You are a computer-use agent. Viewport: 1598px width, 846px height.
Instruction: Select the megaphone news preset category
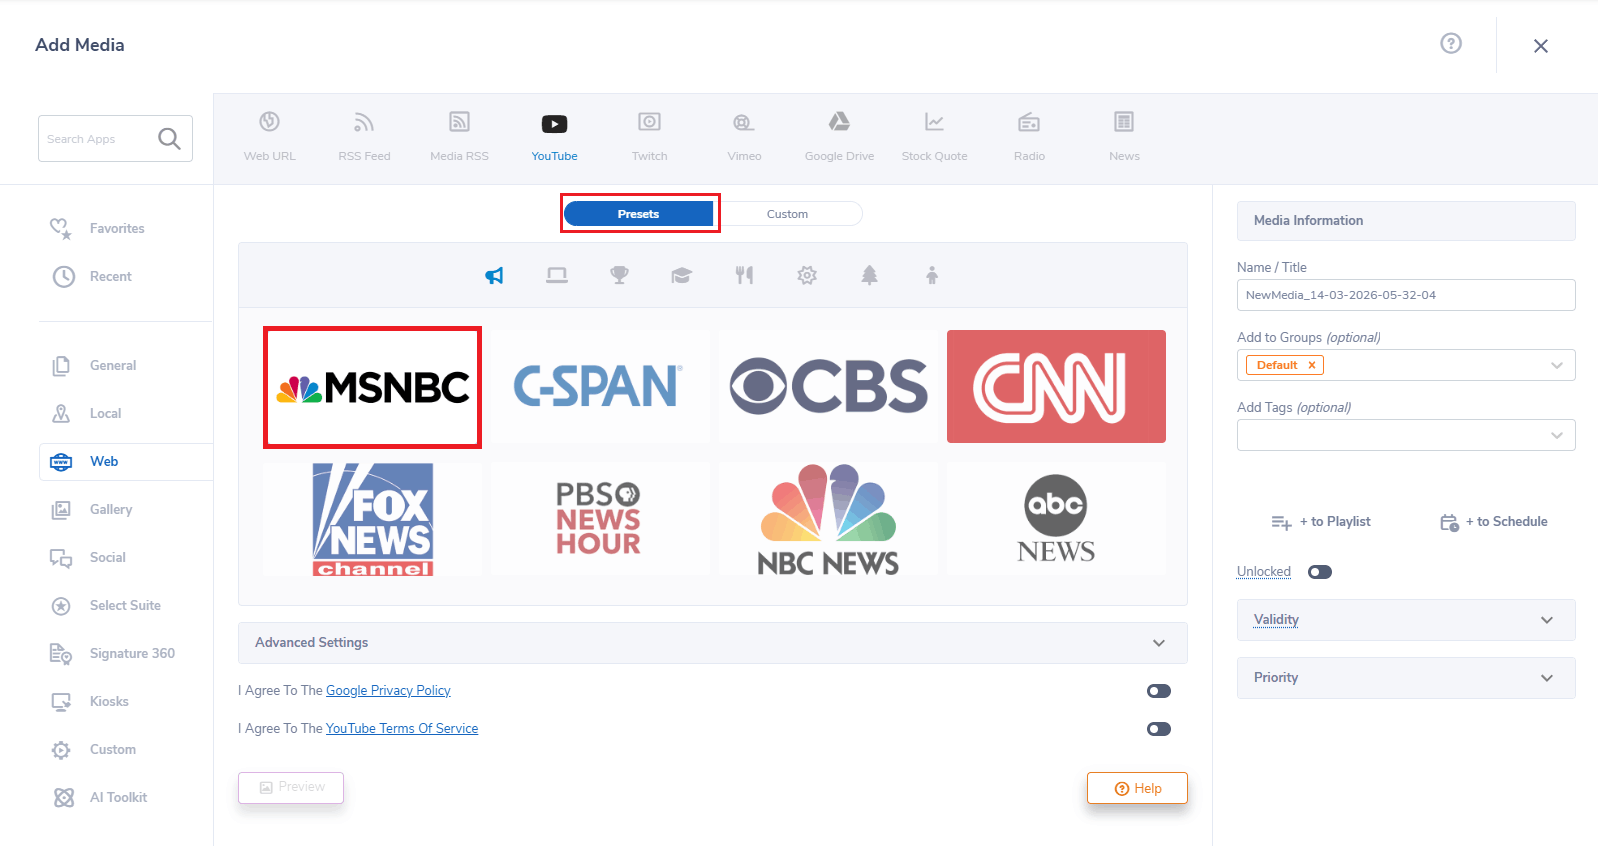tap(494, 275)
